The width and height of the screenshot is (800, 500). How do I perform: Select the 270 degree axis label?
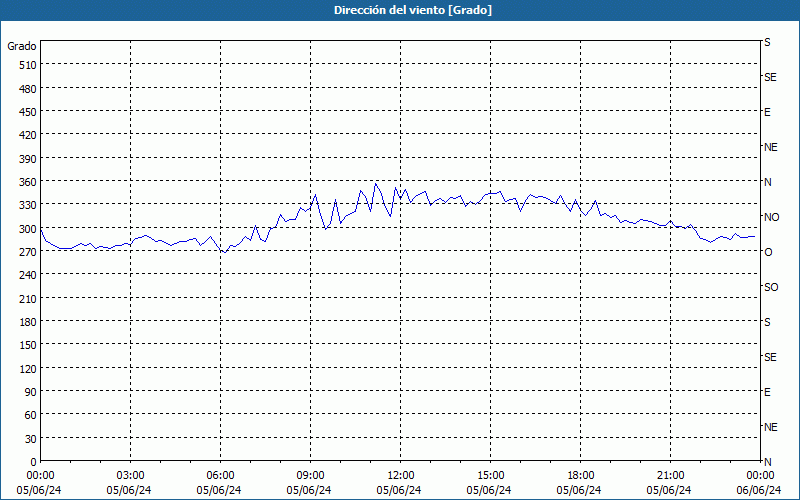tap(28, 252)
